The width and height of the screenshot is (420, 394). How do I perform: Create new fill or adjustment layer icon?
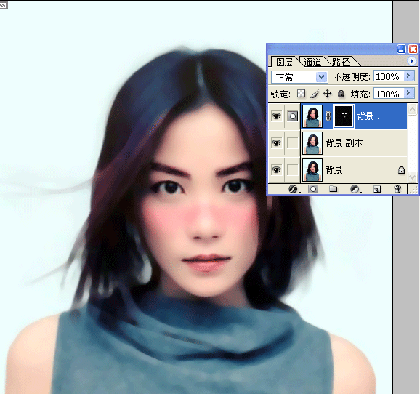click(x=355, y=189)
